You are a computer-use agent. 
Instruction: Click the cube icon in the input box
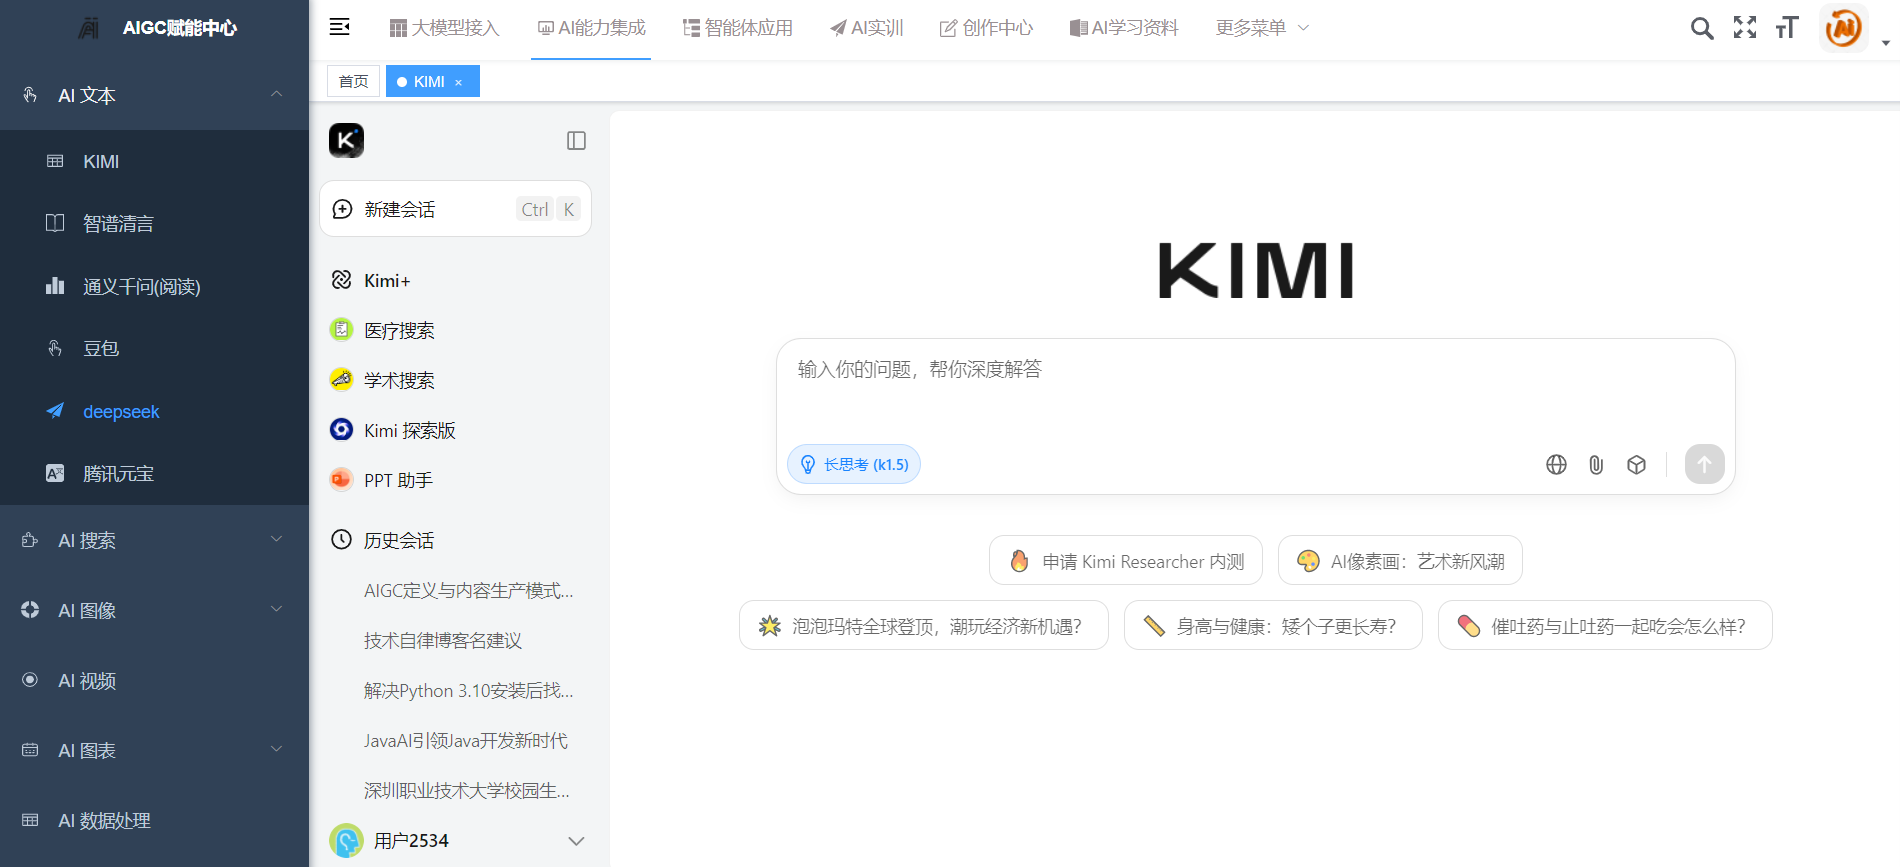coord(1636,464)
